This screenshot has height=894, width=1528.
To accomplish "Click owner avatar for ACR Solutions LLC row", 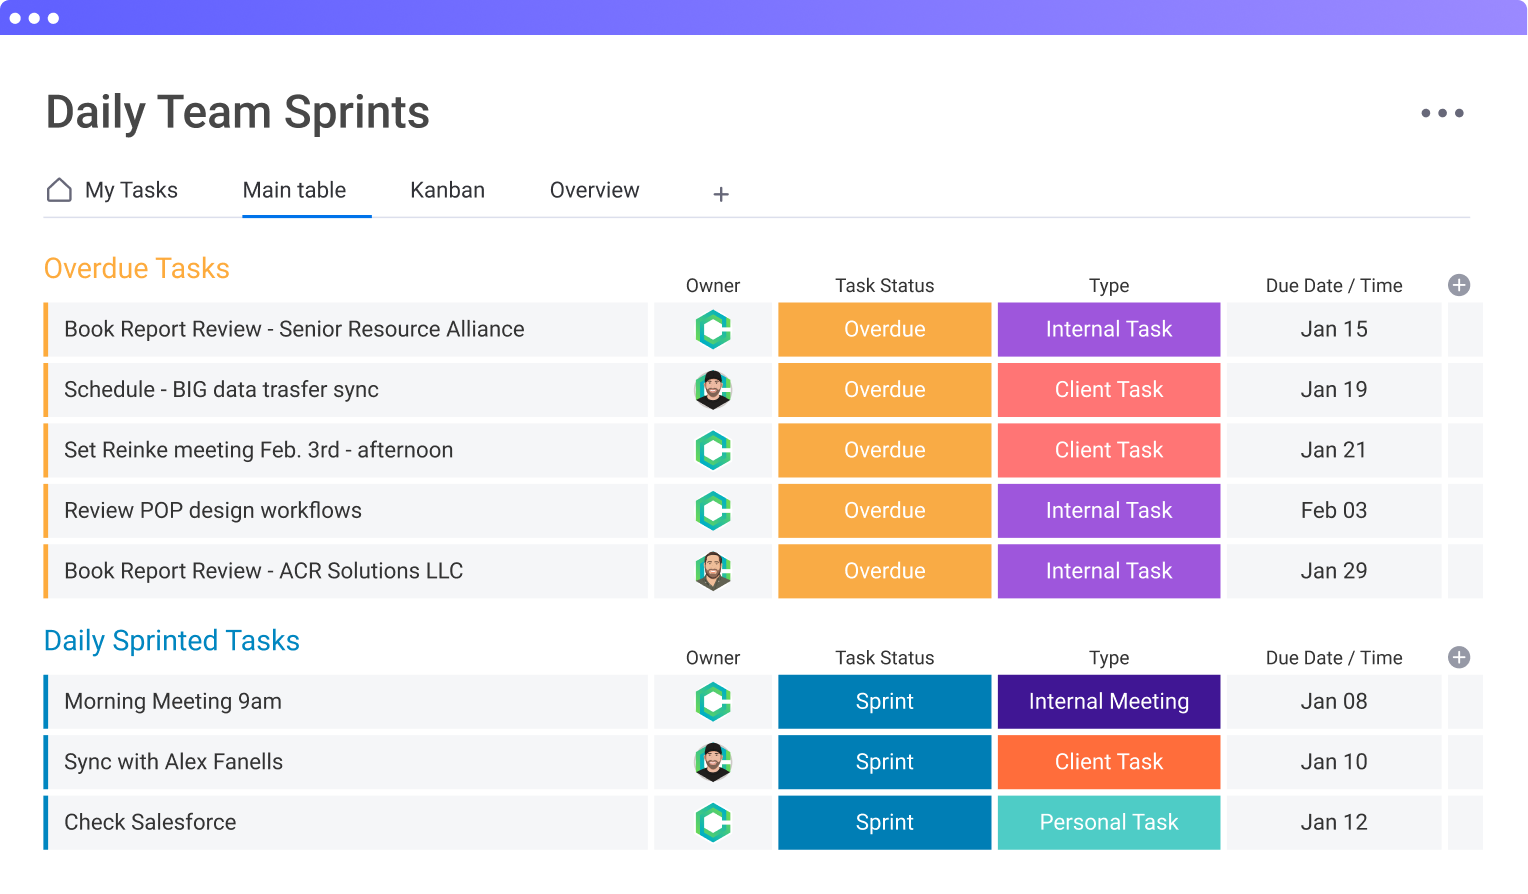I will point(713,571).
